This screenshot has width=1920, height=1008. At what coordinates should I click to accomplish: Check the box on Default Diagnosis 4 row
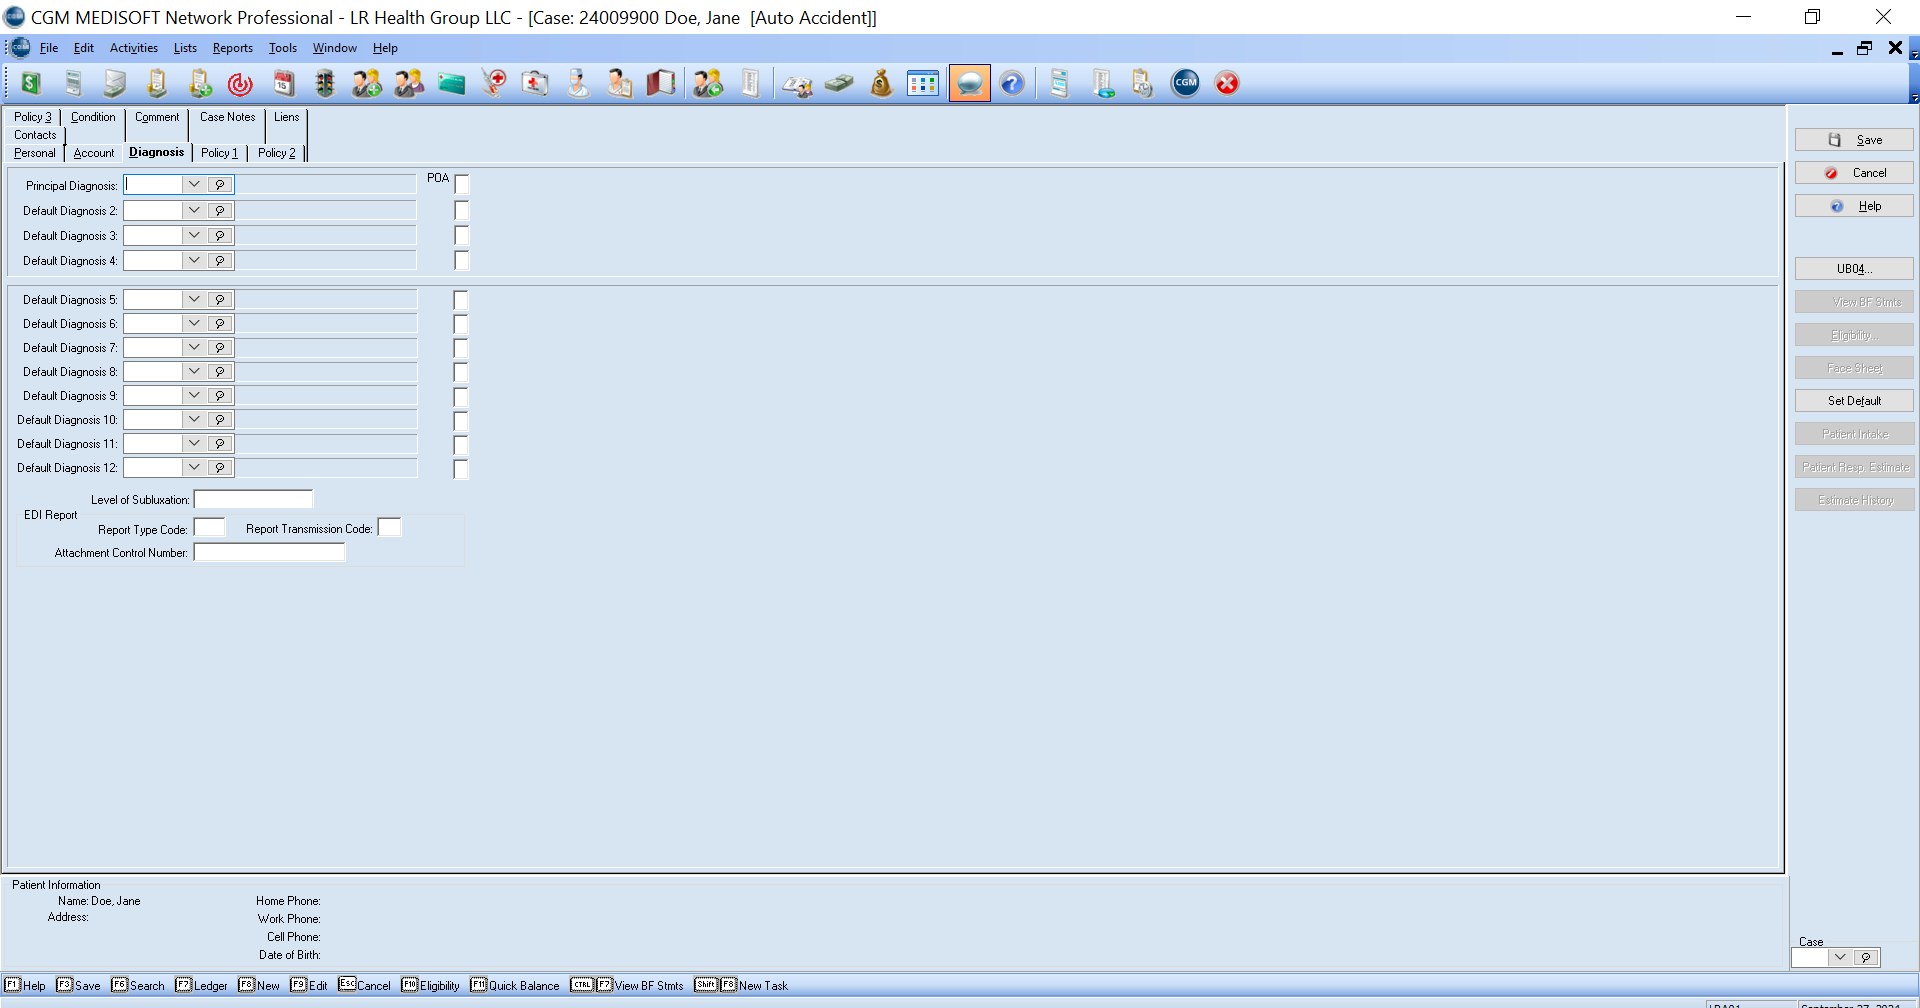(x=461, y=260)
